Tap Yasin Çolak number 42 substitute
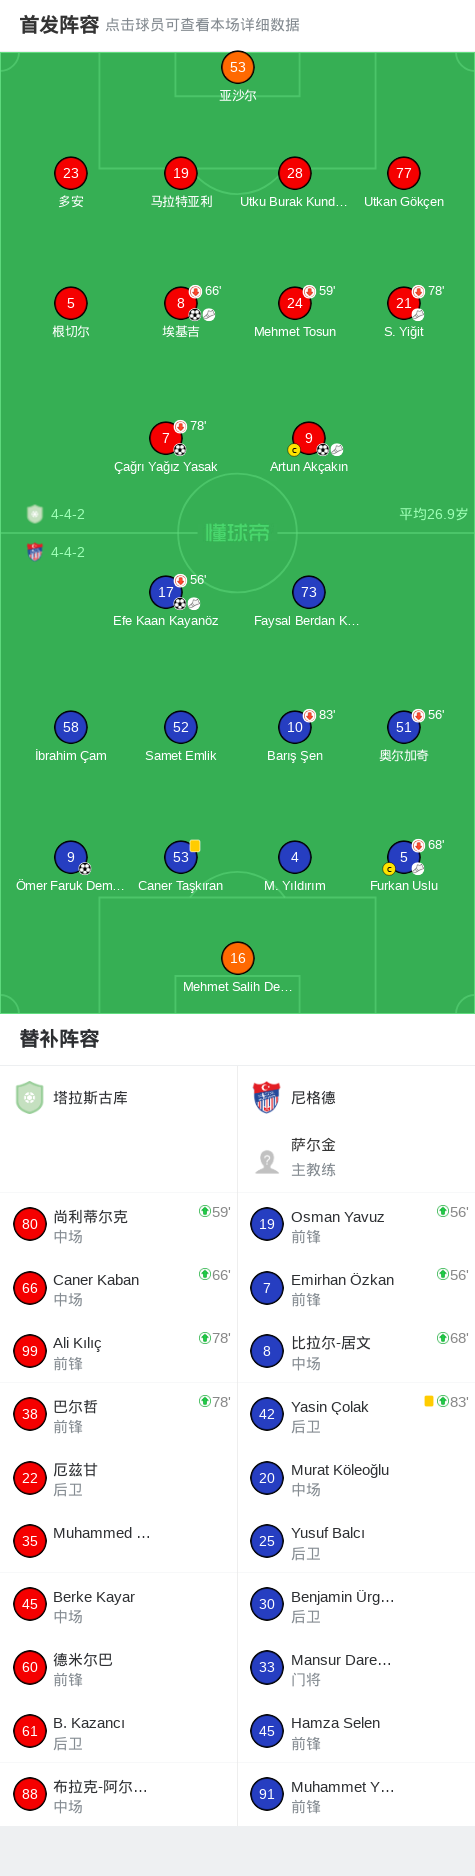 pos(356,1415)
